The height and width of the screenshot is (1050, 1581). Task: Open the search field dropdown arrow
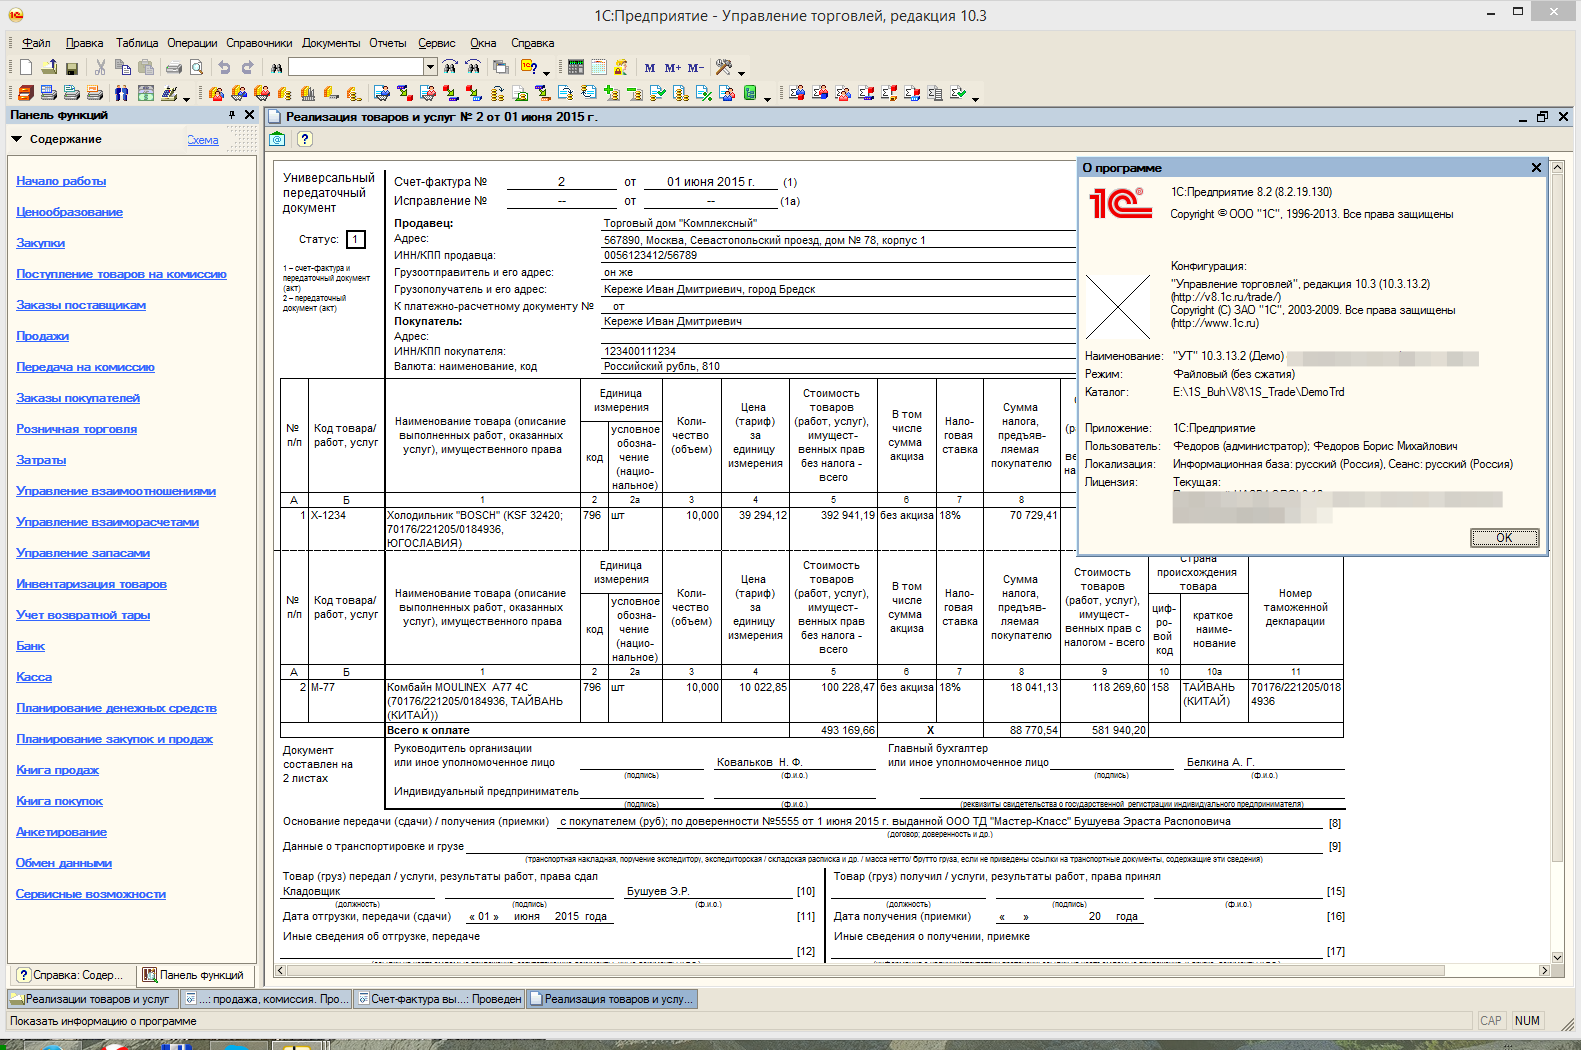tap(431, 67)
